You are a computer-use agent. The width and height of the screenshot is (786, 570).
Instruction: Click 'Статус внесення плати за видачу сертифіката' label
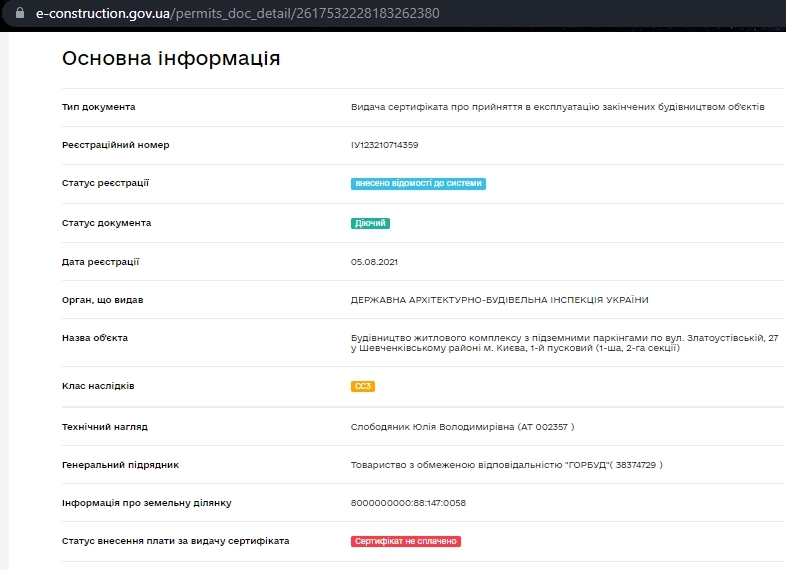[175, 541]
